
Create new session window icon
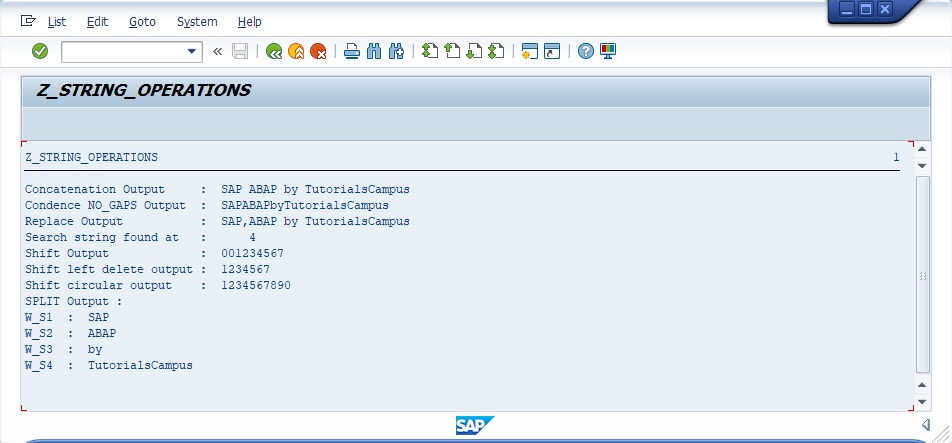click(x=530, y=51)
